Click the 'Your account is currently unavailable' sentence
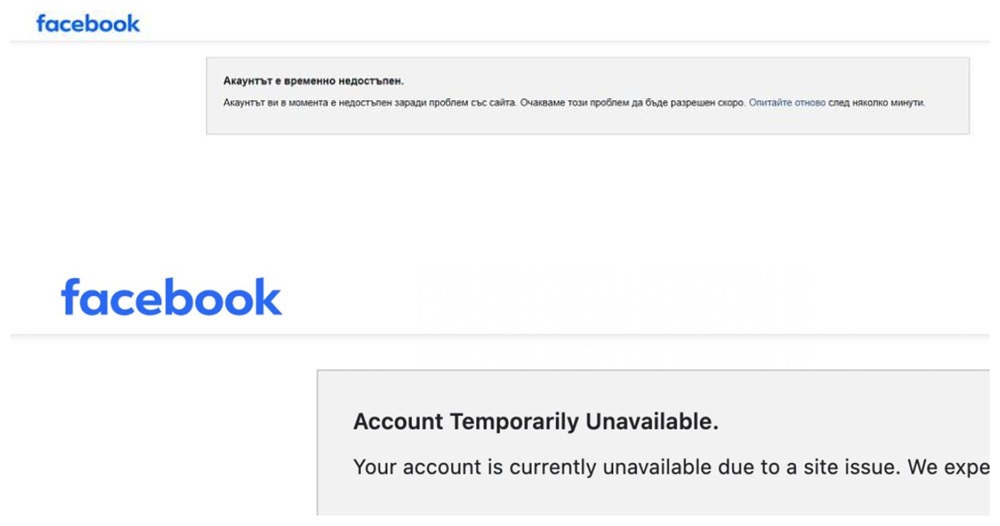 [533, 467]
